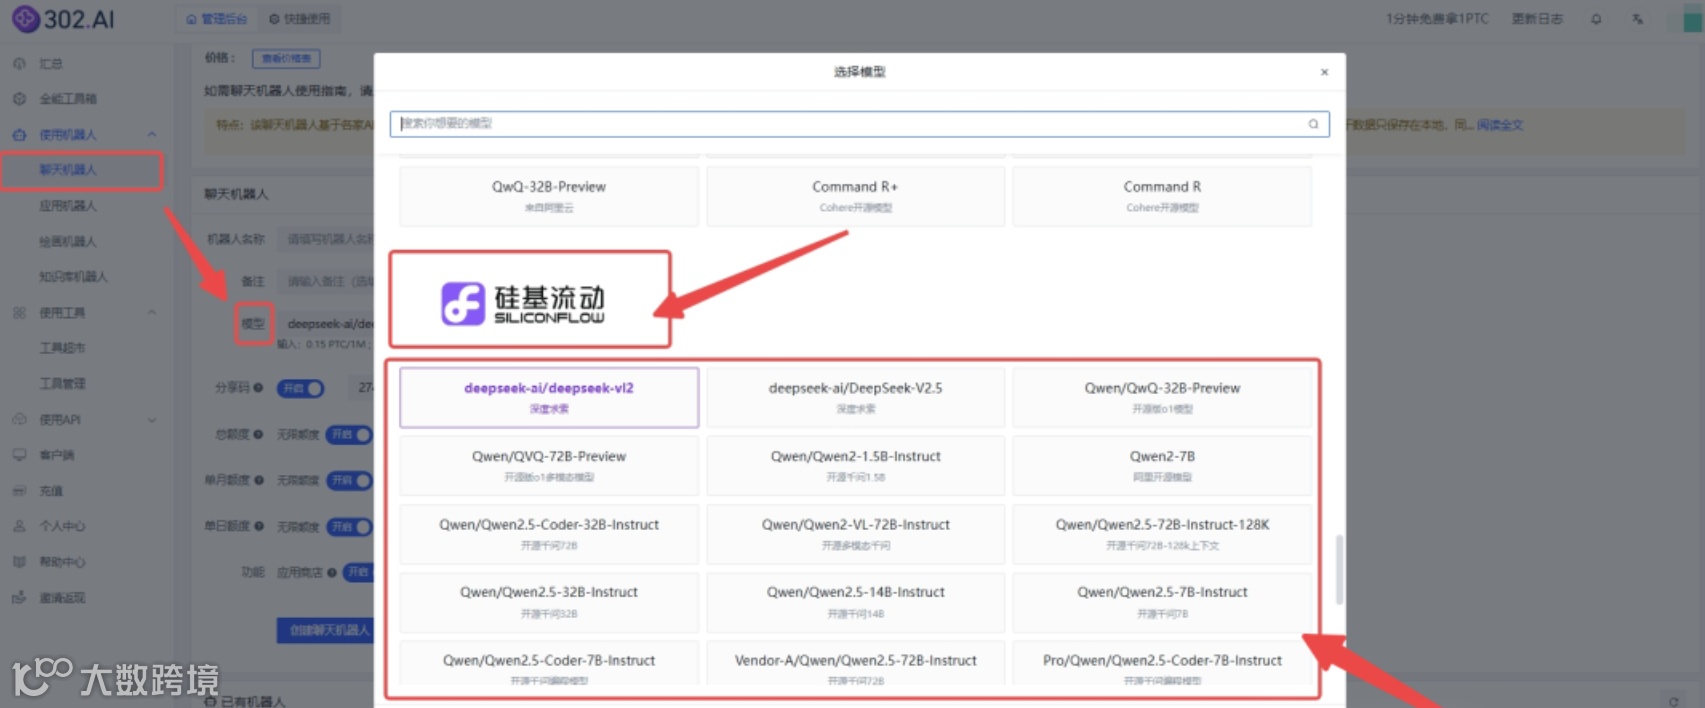
Task: Select the deepseek-ai/DeepSeek-V2.5 model card
Action: (x=855, y=398)
